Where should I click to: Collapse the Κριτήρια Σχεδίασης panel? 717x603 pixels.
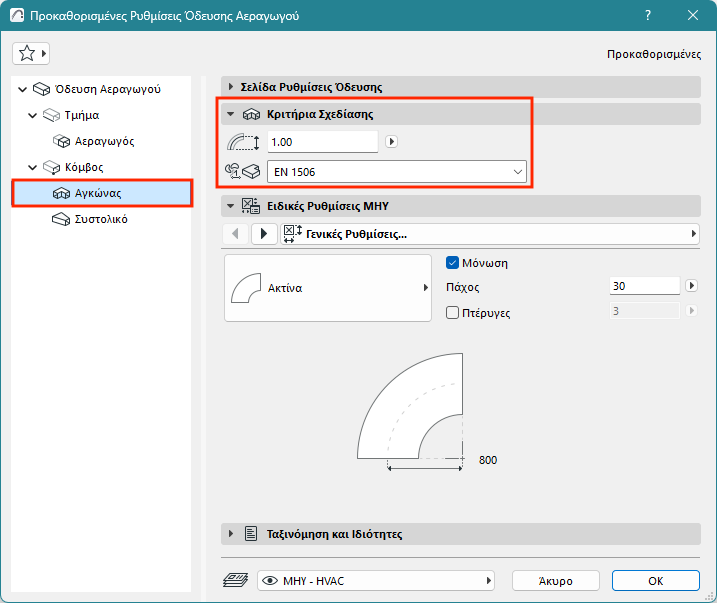click(231, 114)
